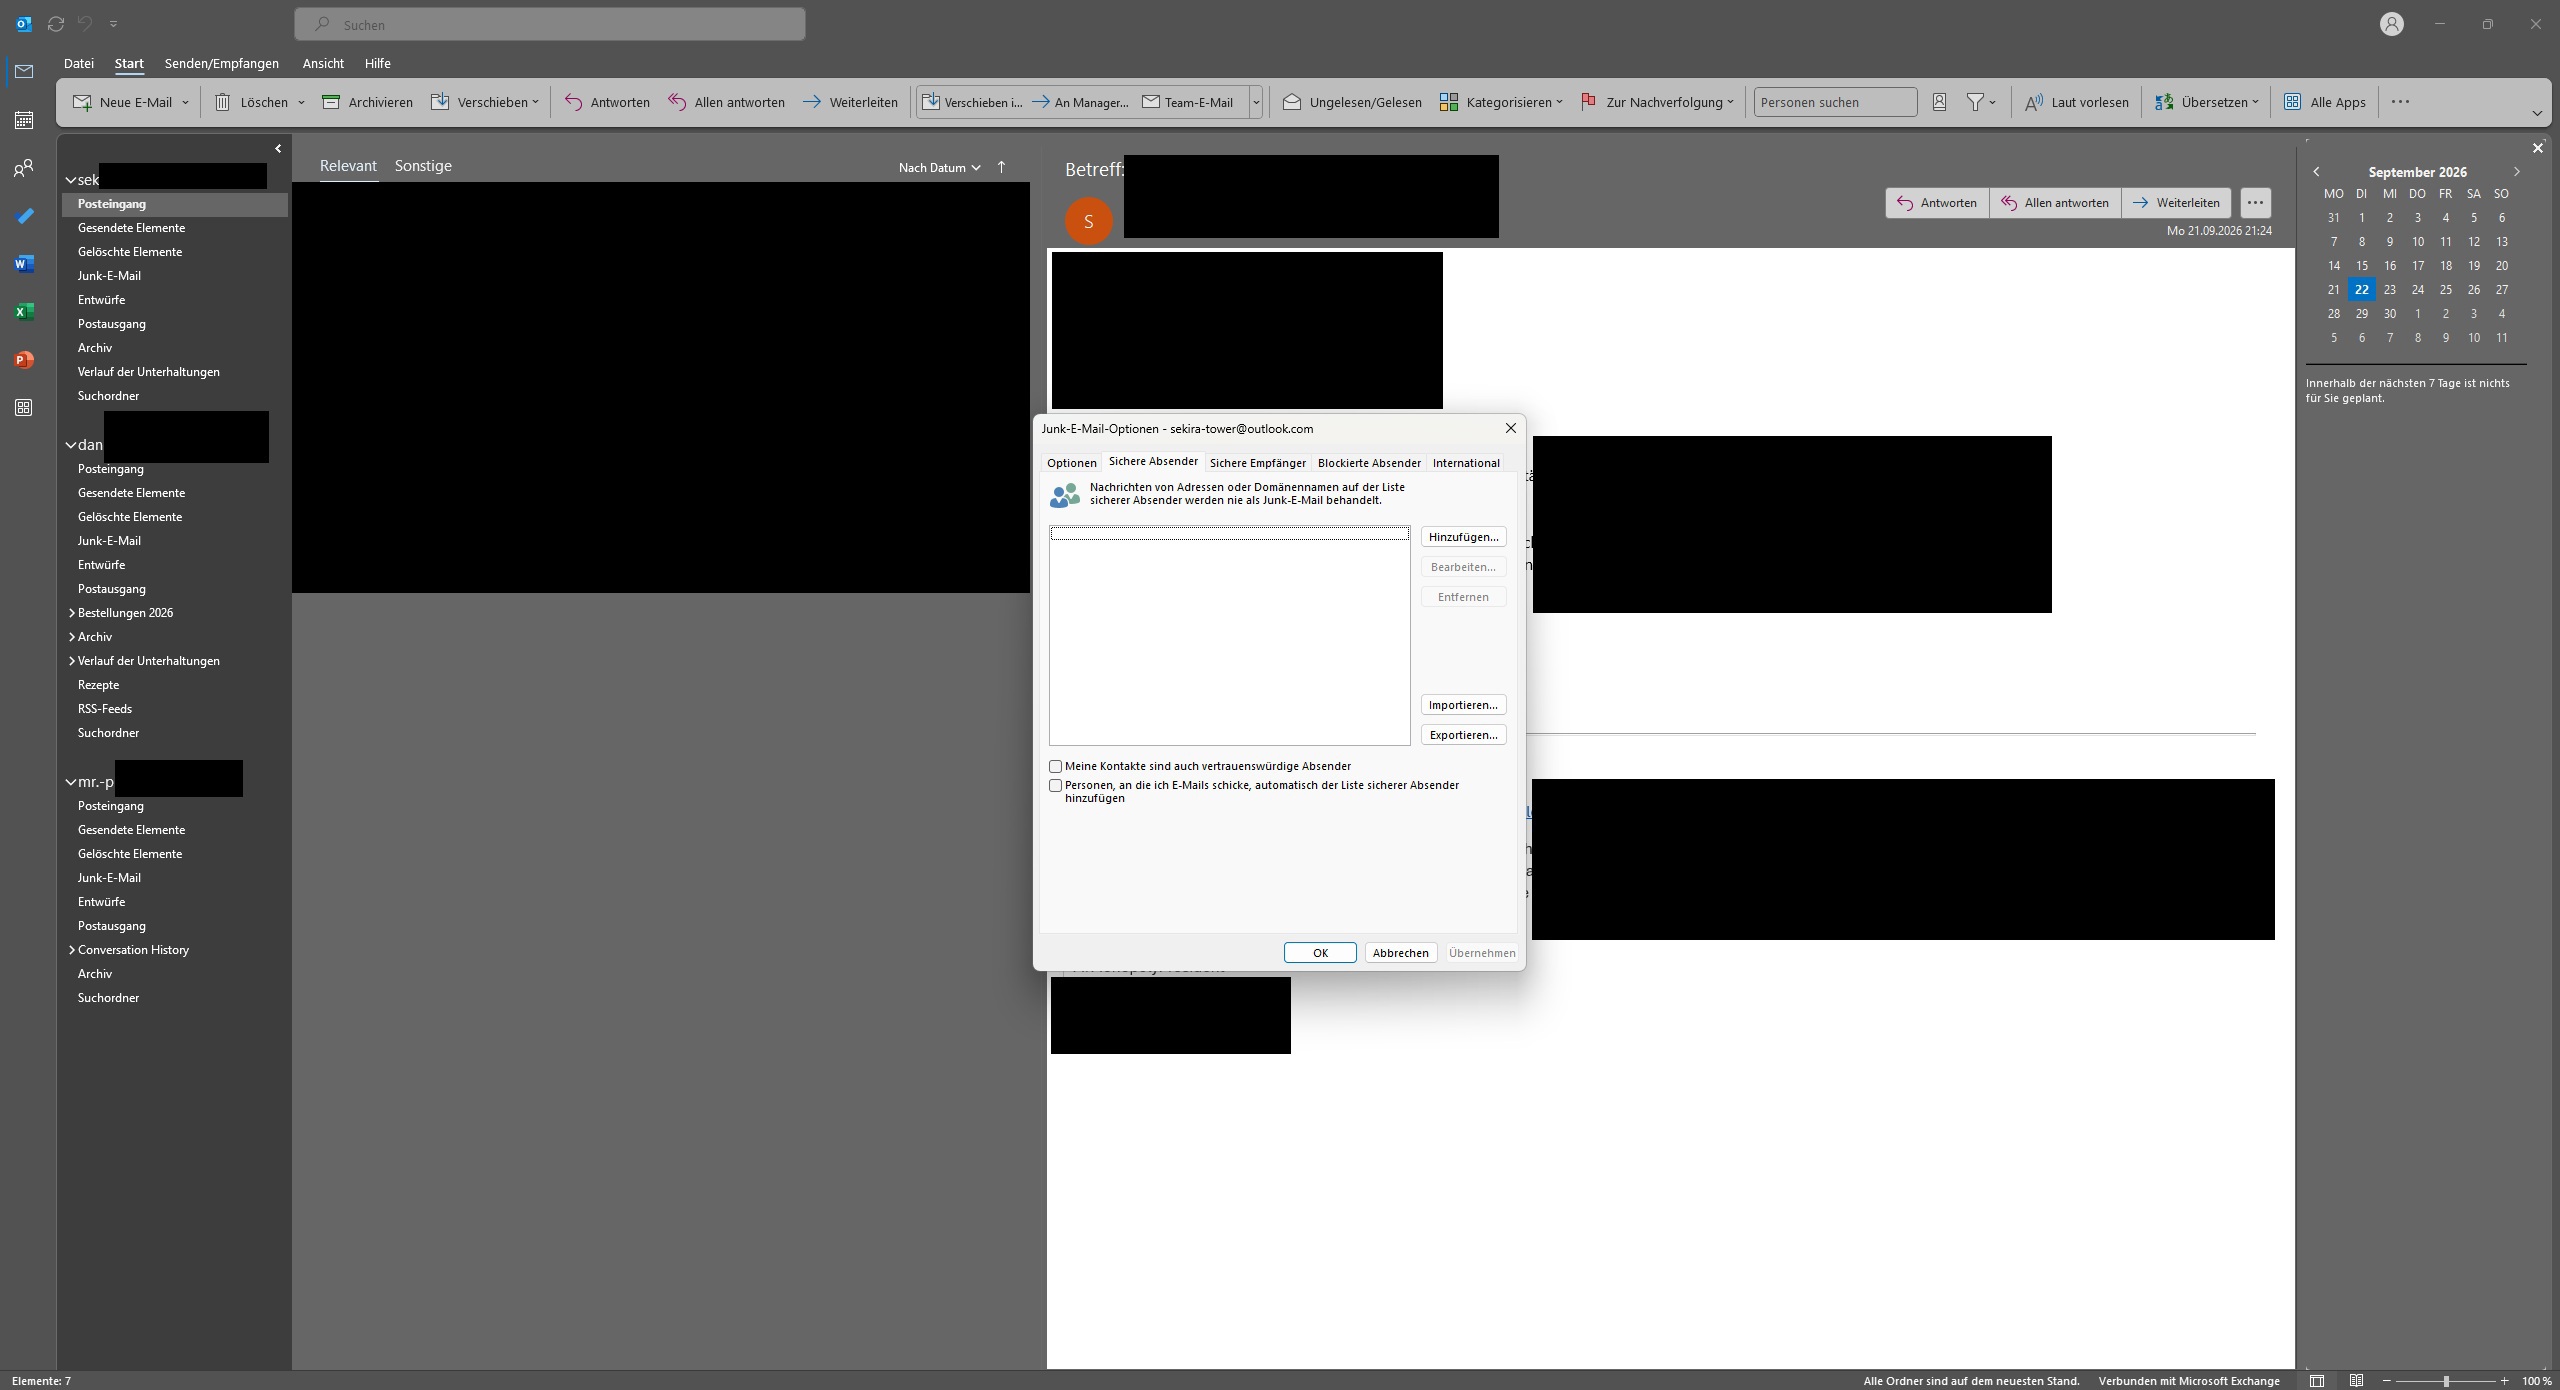The width and height of the screenshot is (2560, 1390).
Task: Switch to Sonstige inbox tab
Action: click(423, 166)
